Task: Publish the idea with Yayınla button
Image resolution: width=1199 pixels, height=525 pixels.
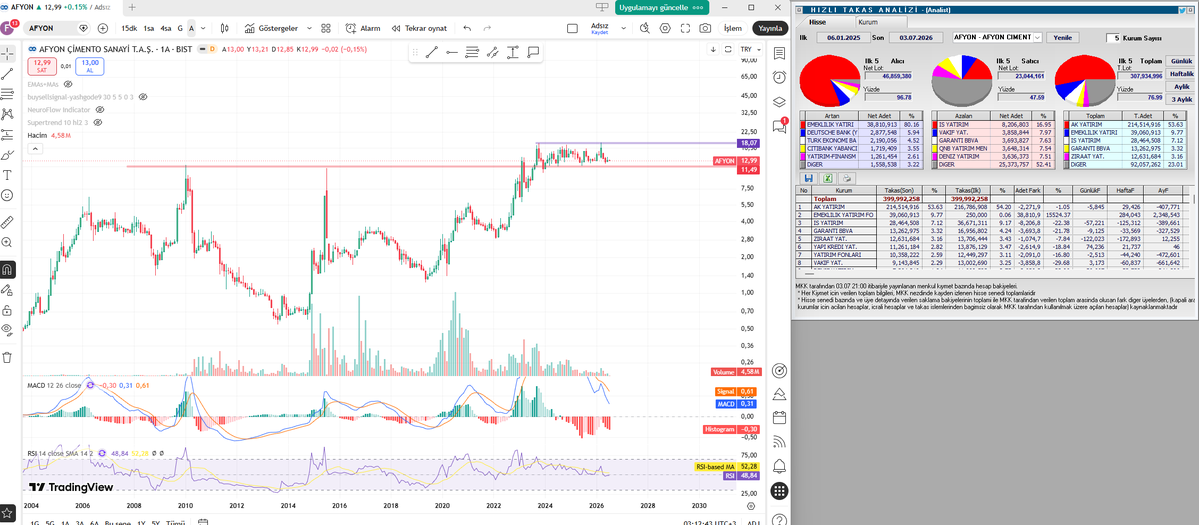Action: pyautogui.click(x=768, y=28)
